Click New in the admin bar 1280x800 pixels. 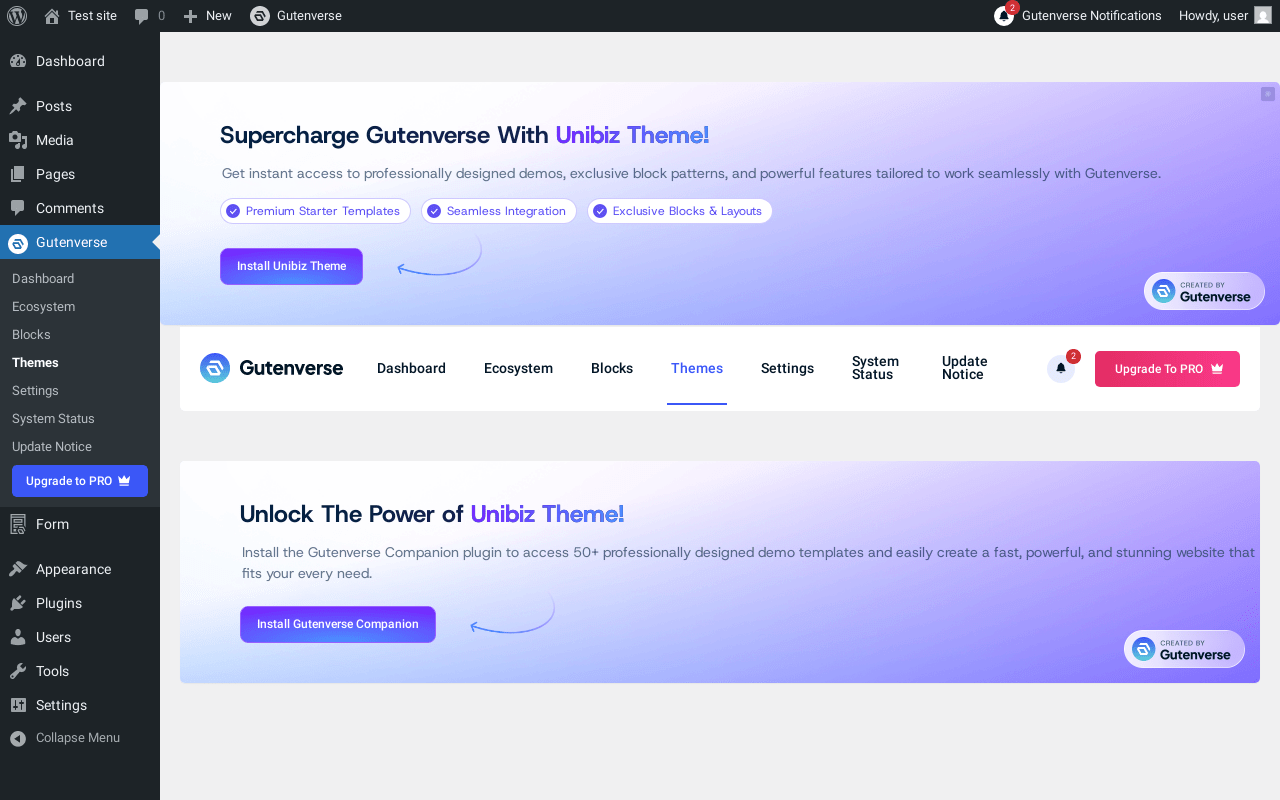207,16
